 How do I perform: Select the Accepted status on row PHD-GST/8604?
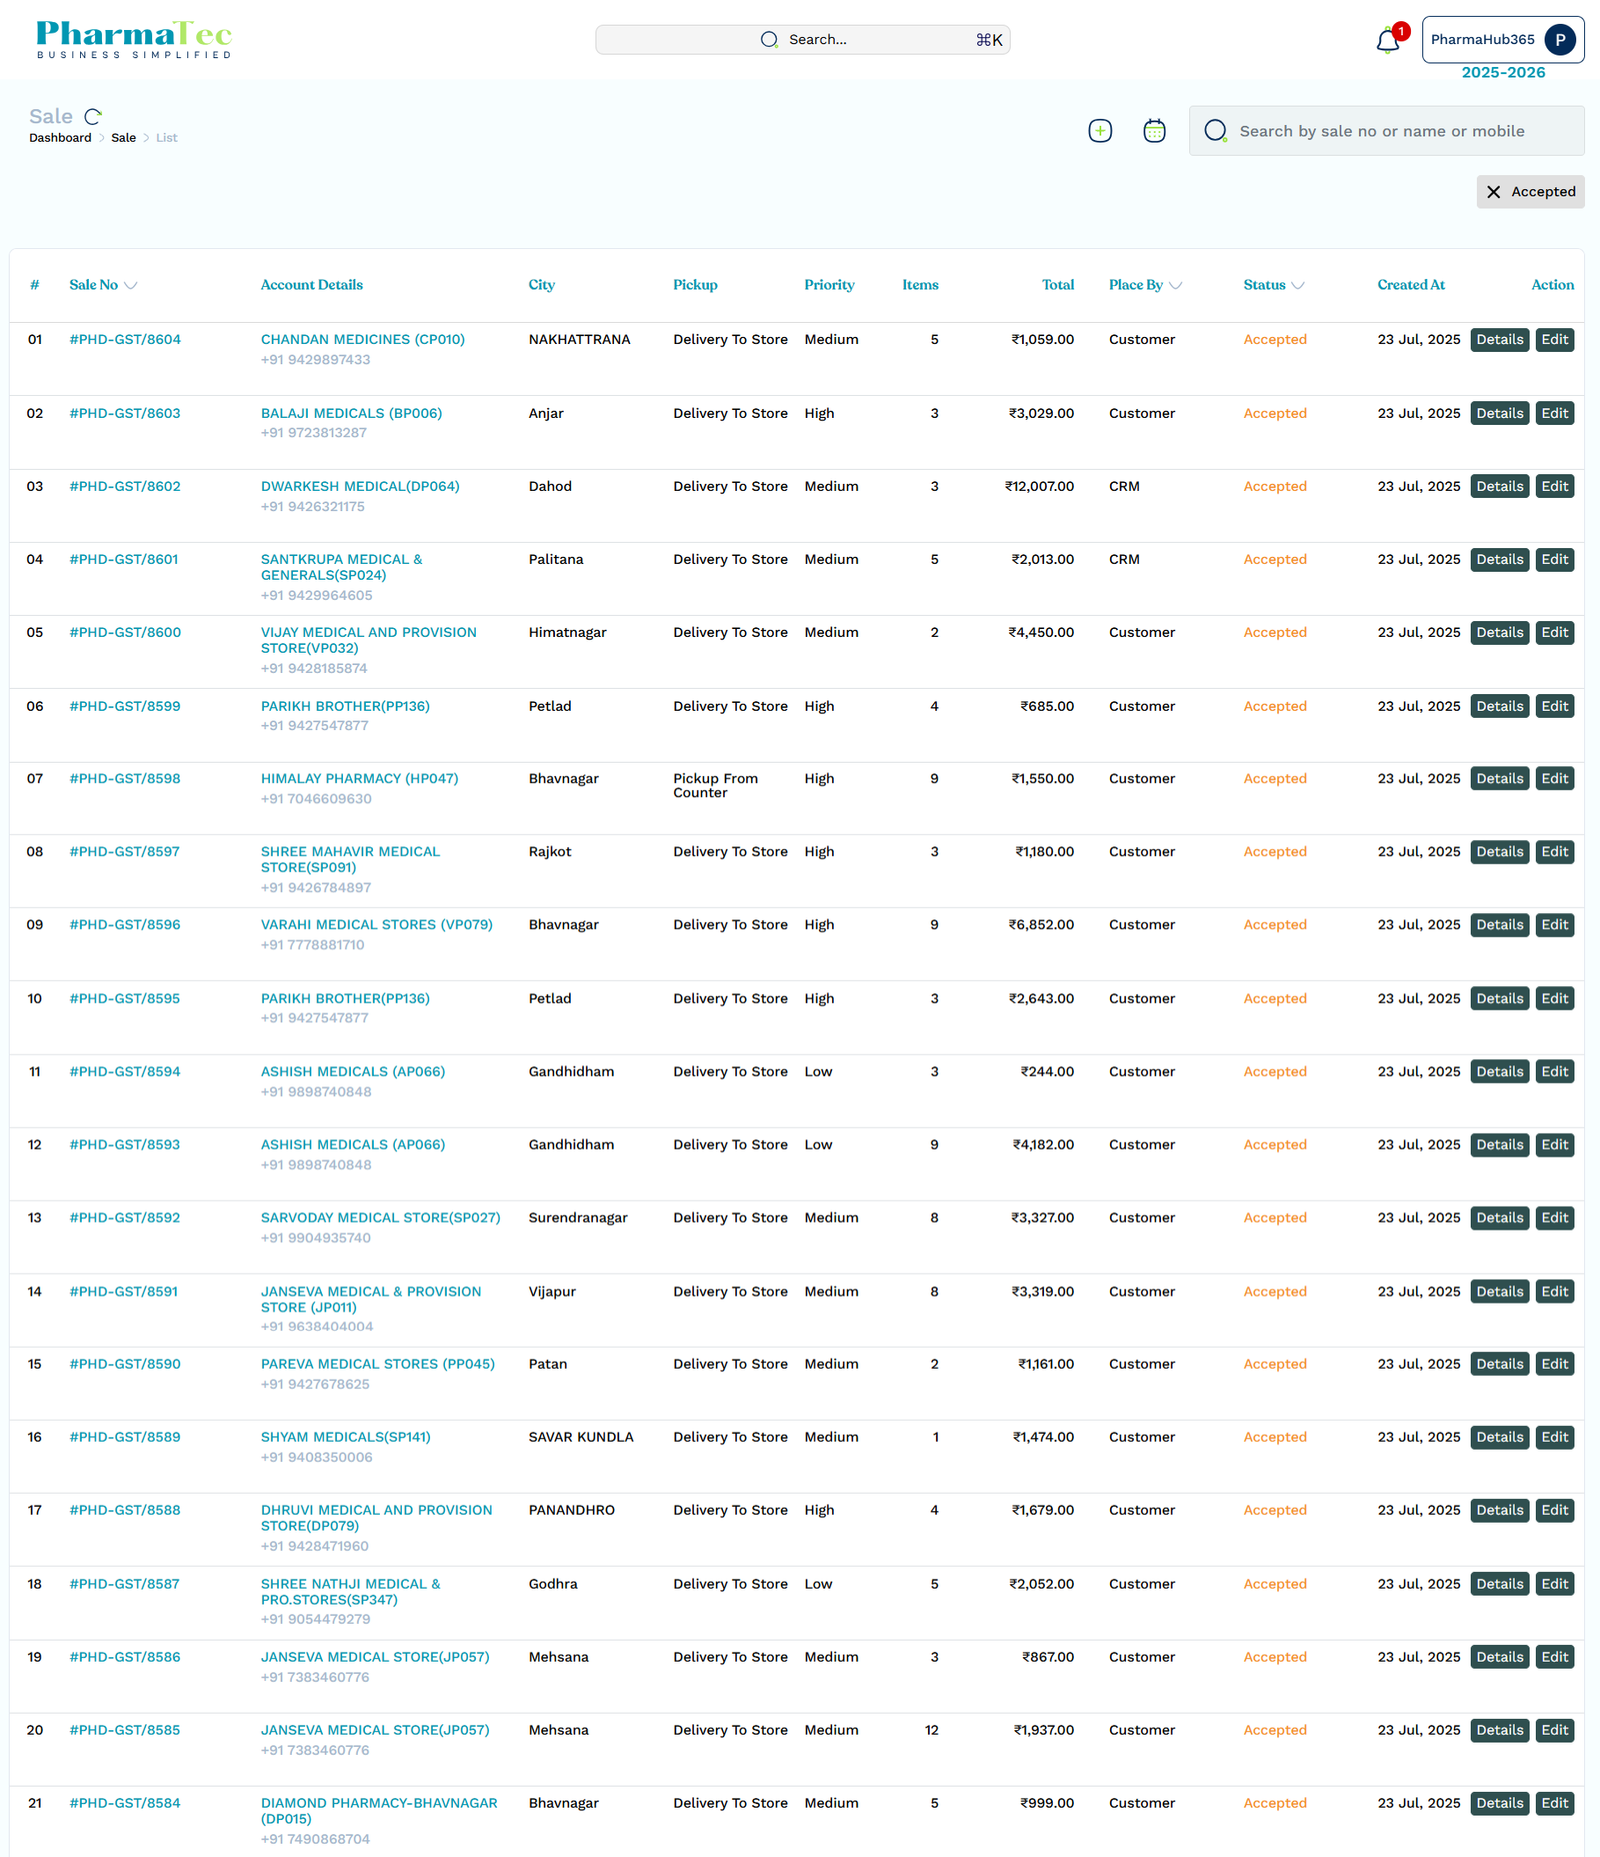(x=1275, y=339)
